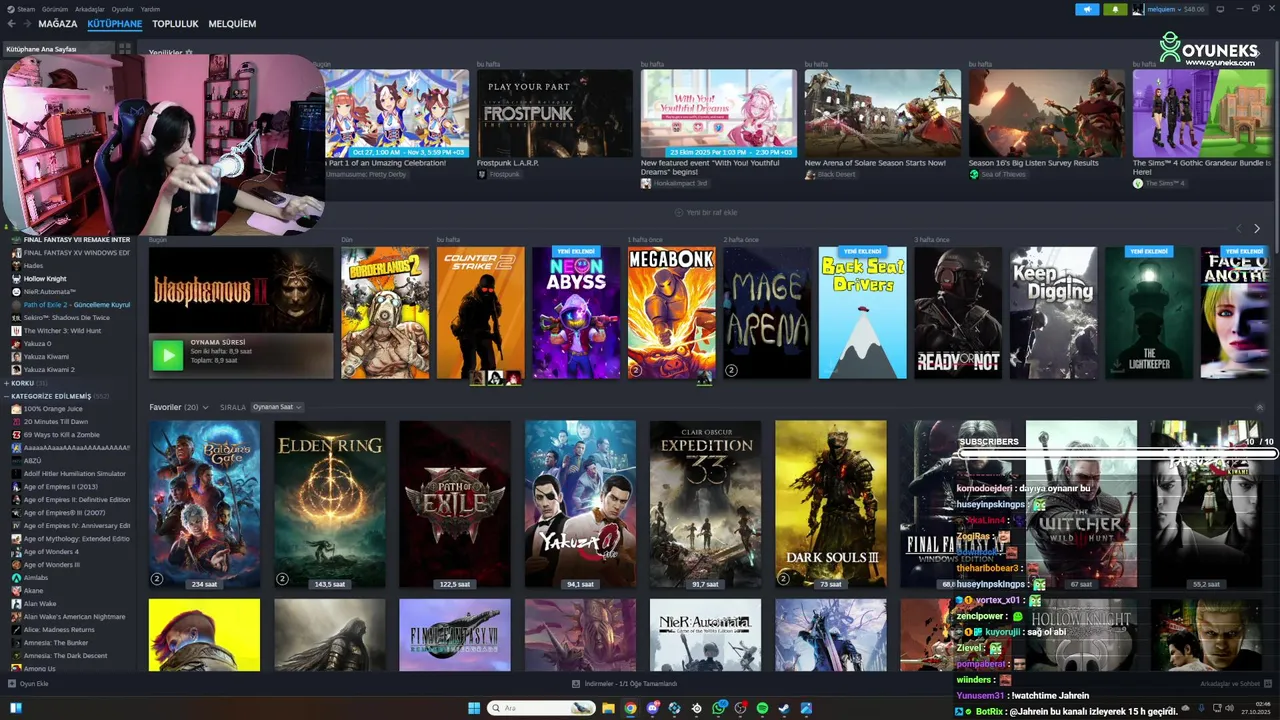Open the Steam menu

[22, 9]
